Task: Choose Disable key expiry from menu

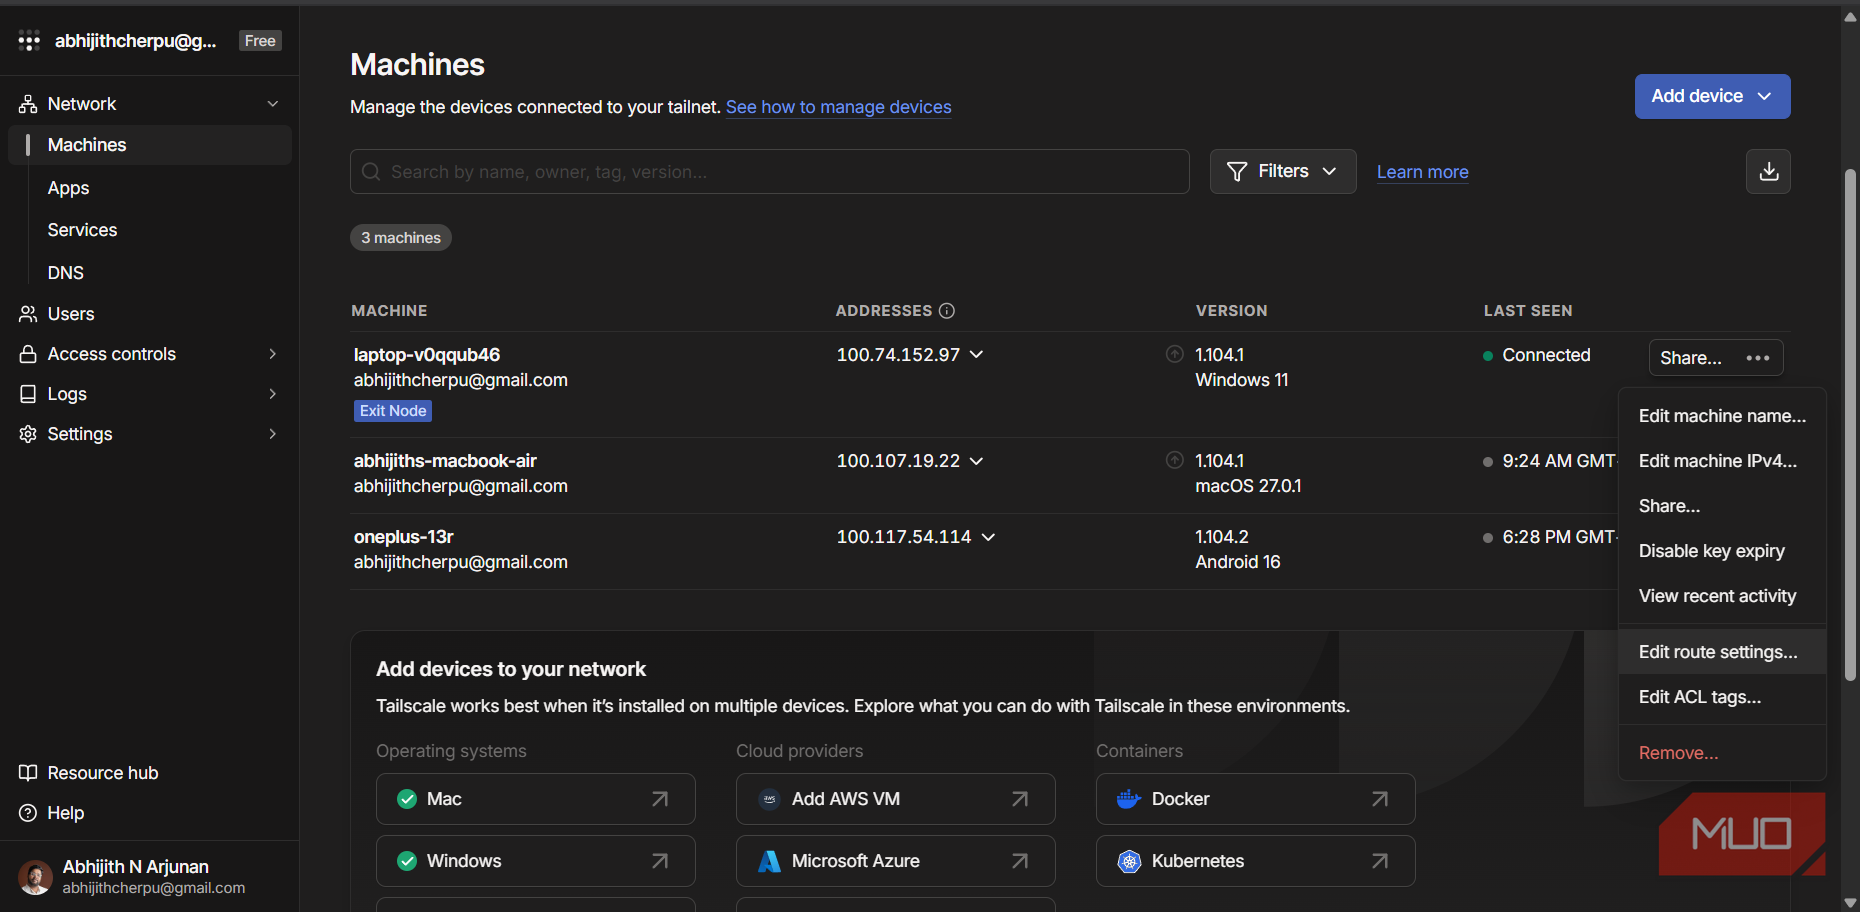Action: pyautogui.click(x=1722, y=551)
